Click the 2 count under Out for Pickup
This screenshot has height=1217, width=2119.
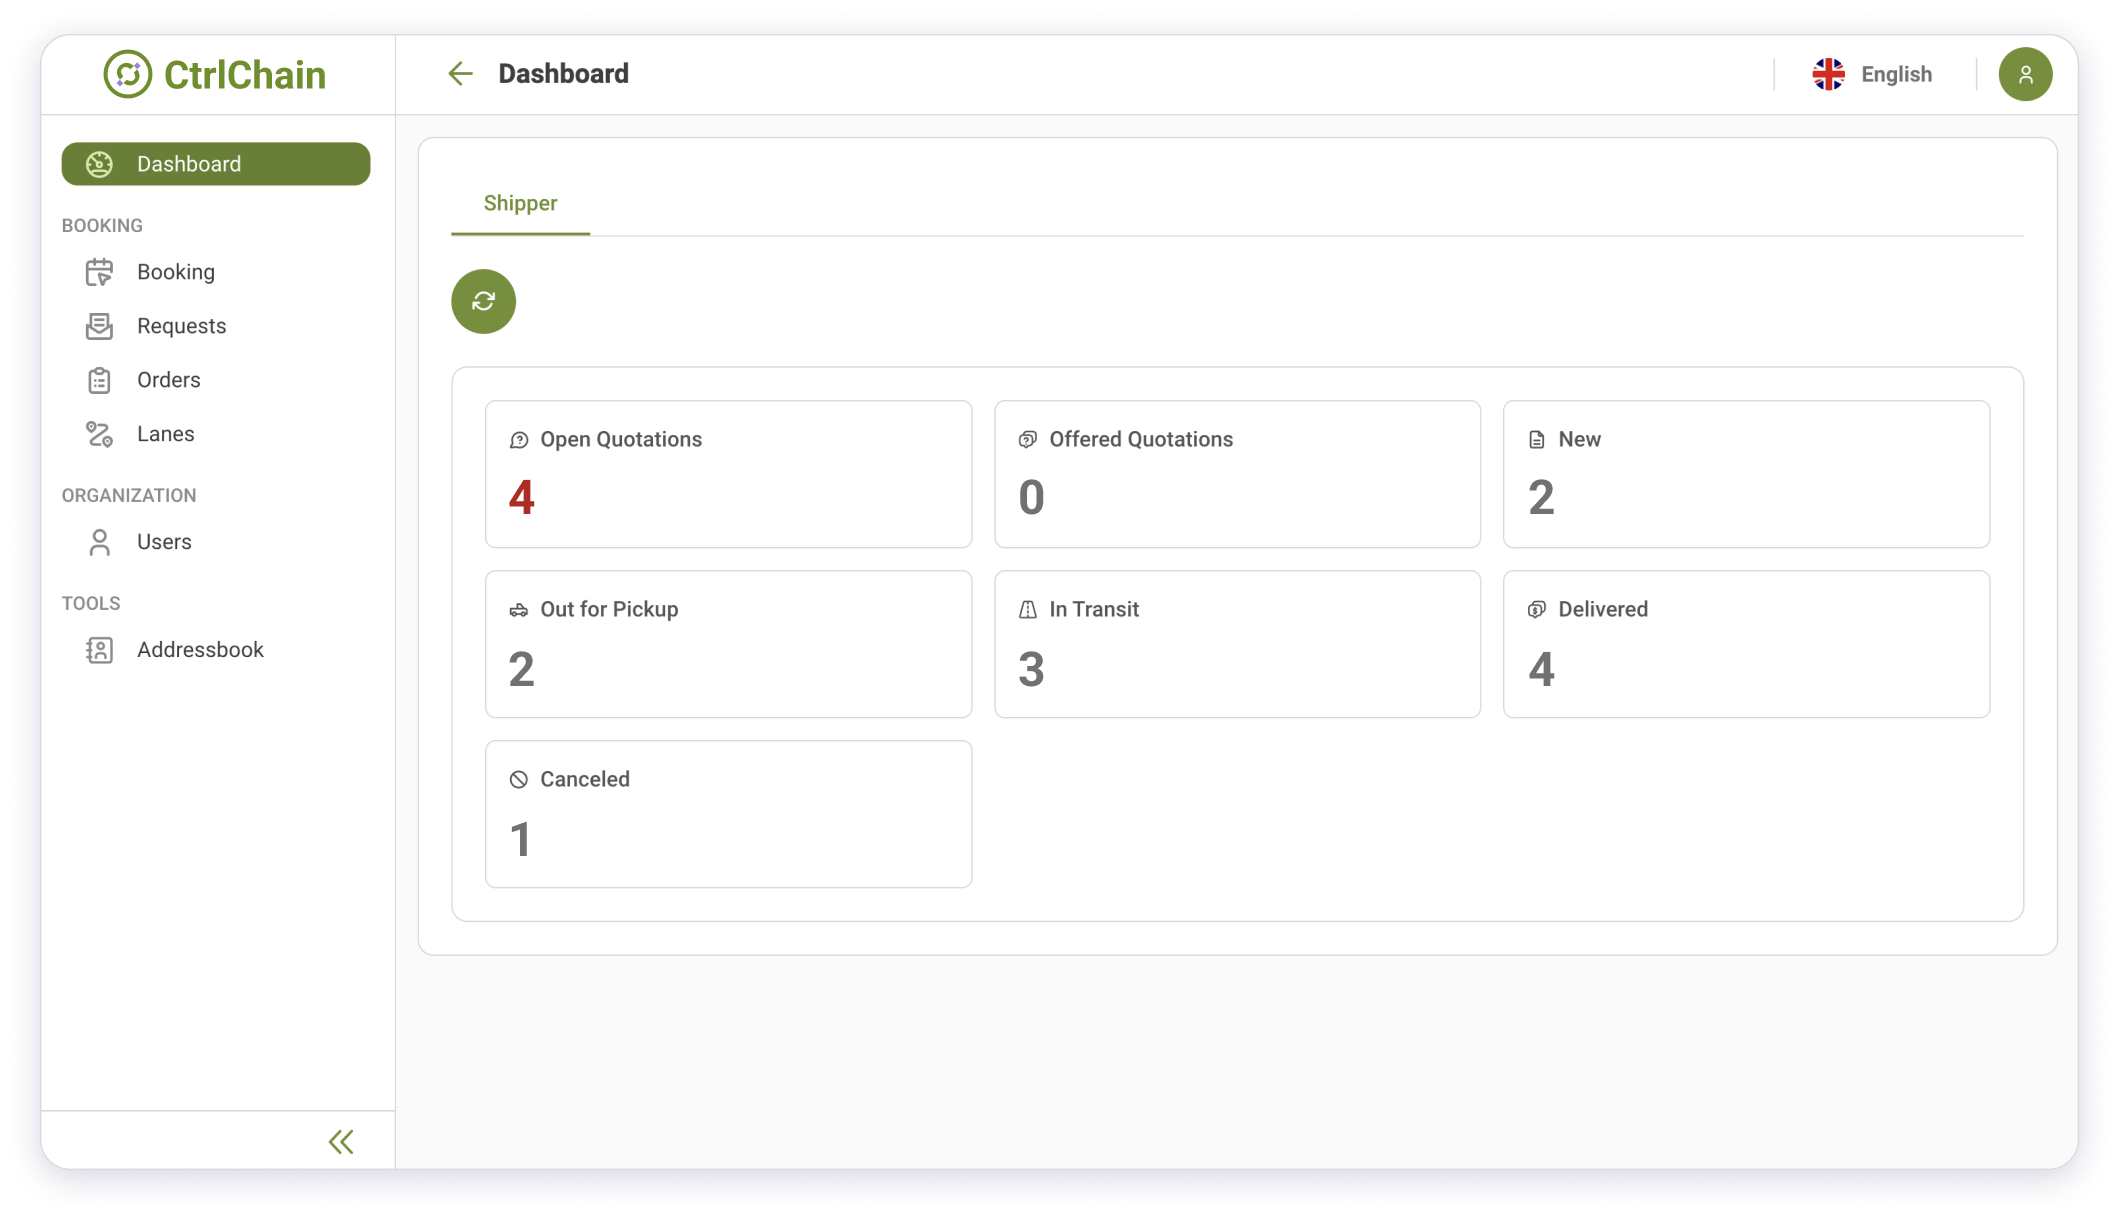point(521,669)
